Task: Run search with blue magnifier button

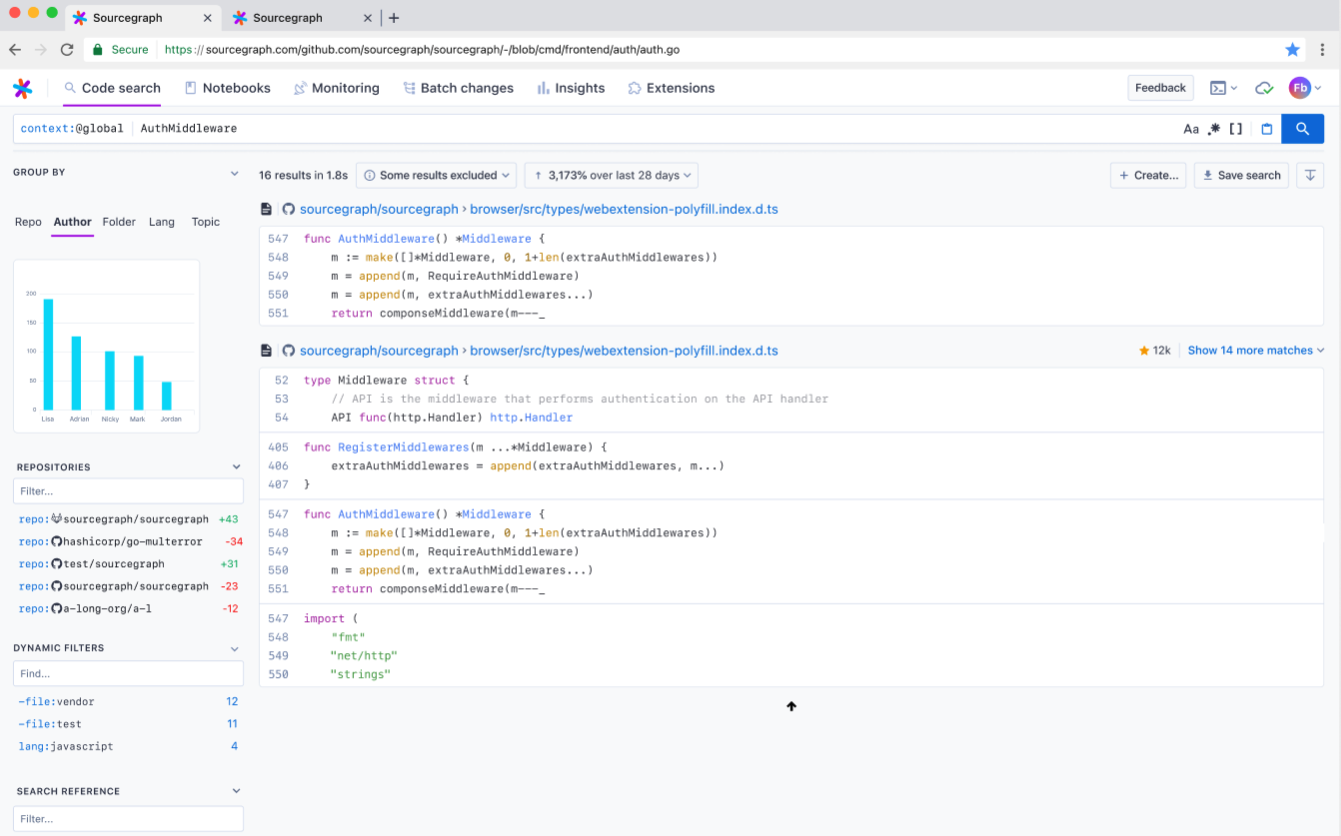Action: point(1302,129)
